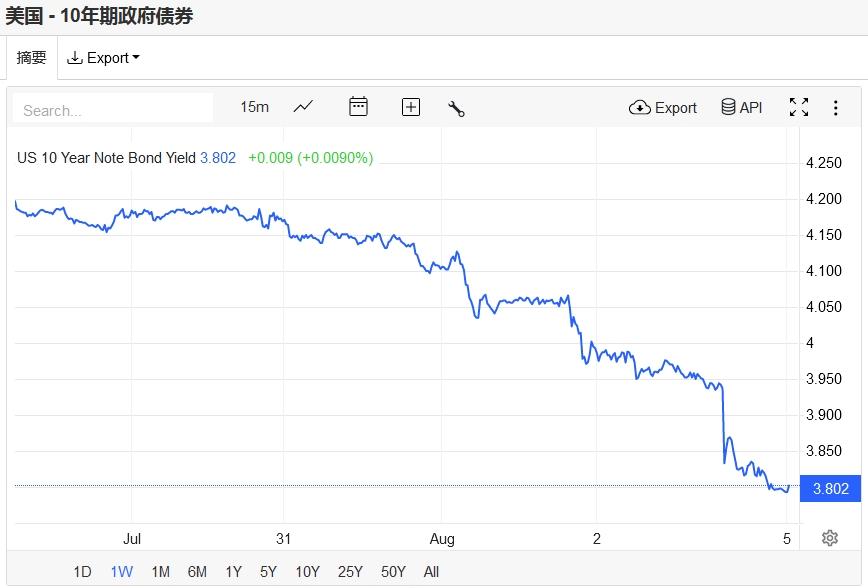Switch range to 10Y
This screenshot has width=868, height=588.
[307, 571]
